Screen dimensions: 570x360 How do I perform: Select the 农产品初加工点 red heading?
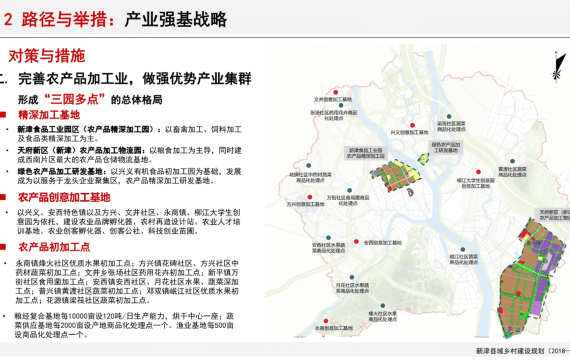54,247
